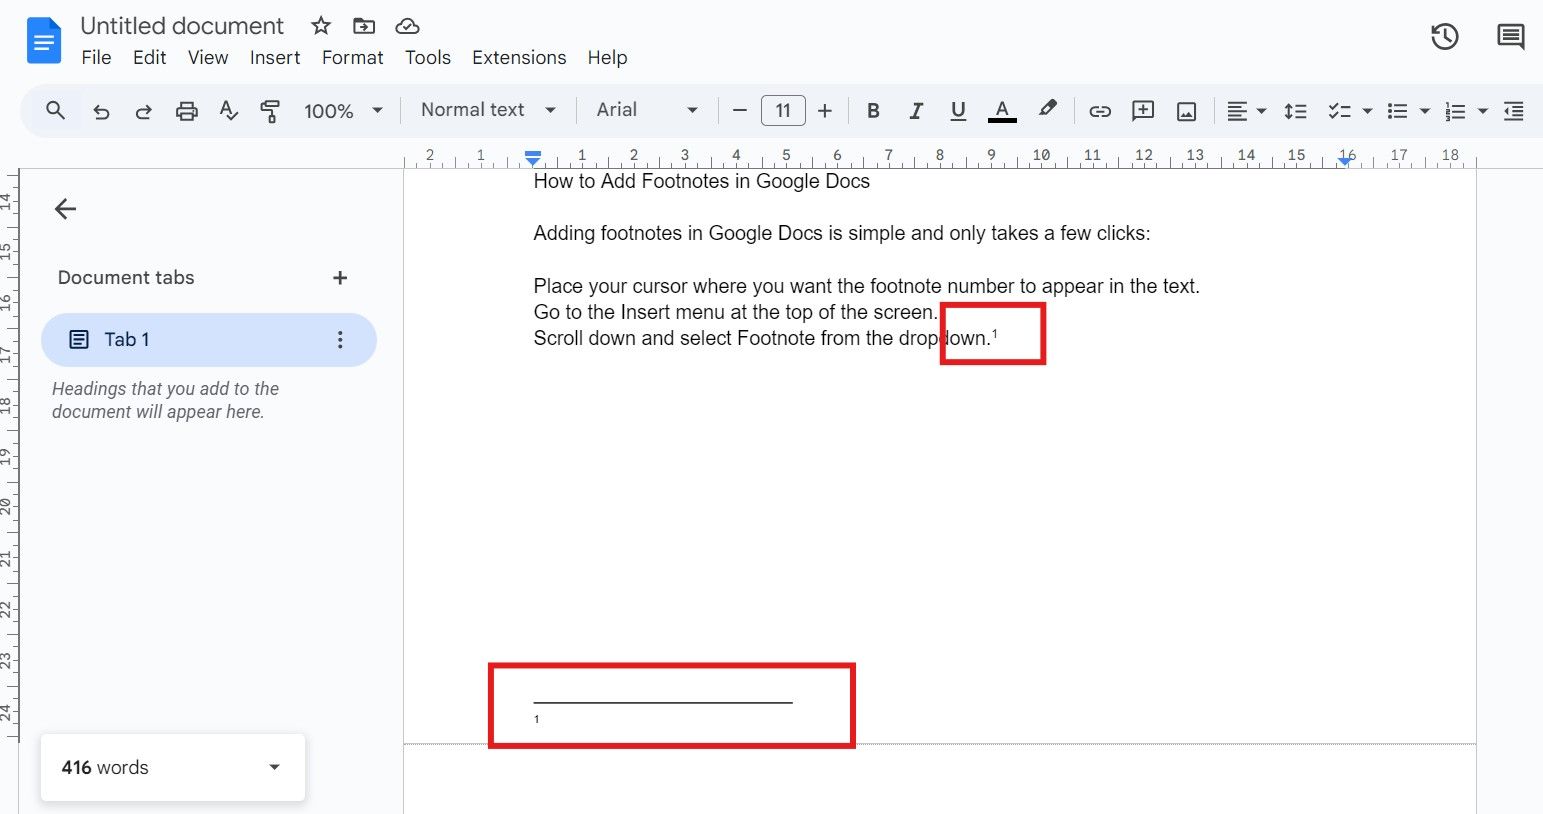Viewport: 1543px width, 814px height.
Task: Expand the zoom level dropdown
Action: (x=343, y=110)
